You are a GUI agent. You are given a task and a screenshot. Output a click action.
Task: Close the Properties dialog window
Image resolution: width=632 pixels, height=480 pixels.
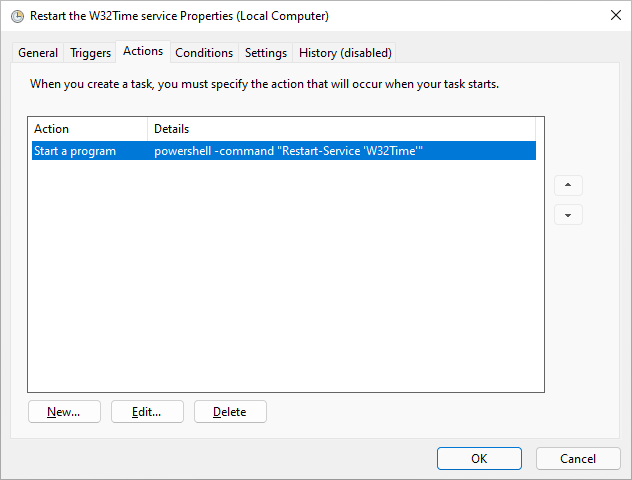coord(615,15)
